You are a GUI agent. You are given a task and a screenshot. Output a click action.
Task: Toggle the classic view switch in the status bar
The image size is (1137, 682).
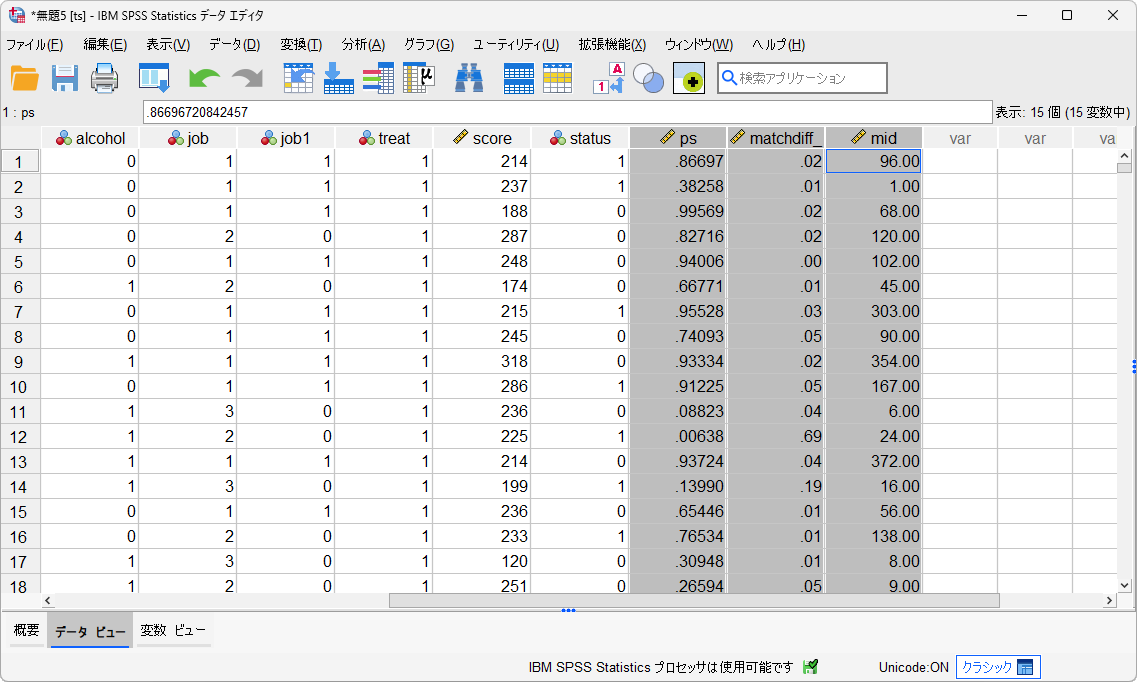pyautogui.click(x=998, y=667)
